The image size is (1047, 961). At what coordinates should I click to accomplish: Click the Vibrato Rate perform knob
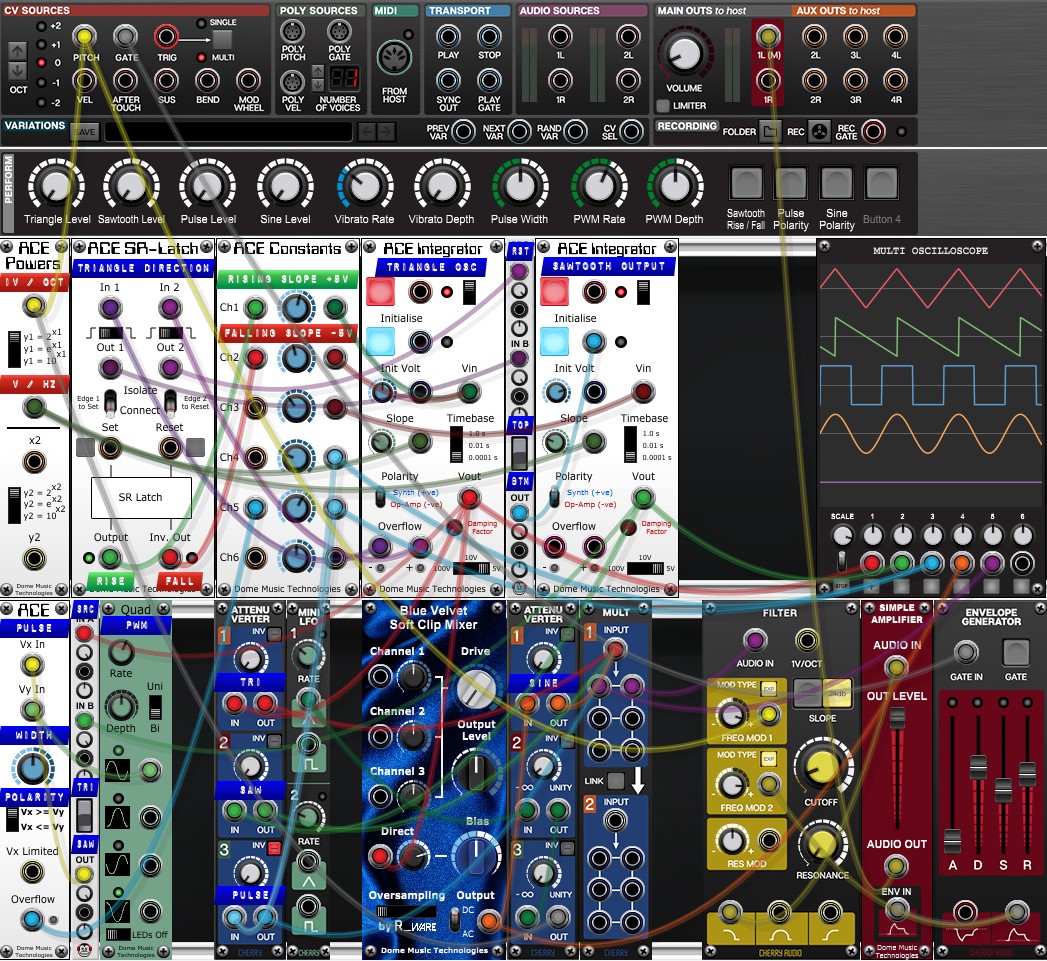(x=365, y=186)
